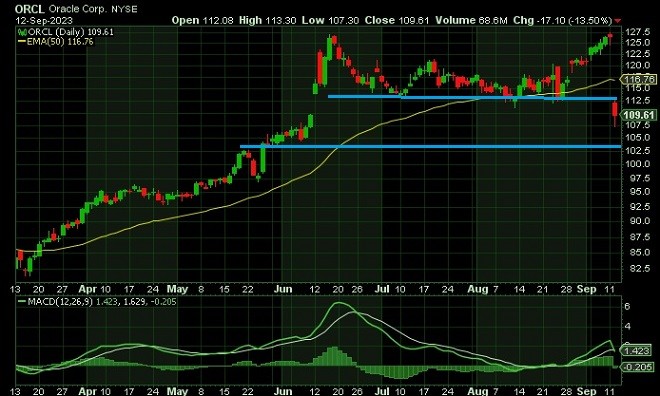This screenshot has height=396, width=660.
Task: Click the 12-Sep-2023 date text
Action: click(44, 21)
